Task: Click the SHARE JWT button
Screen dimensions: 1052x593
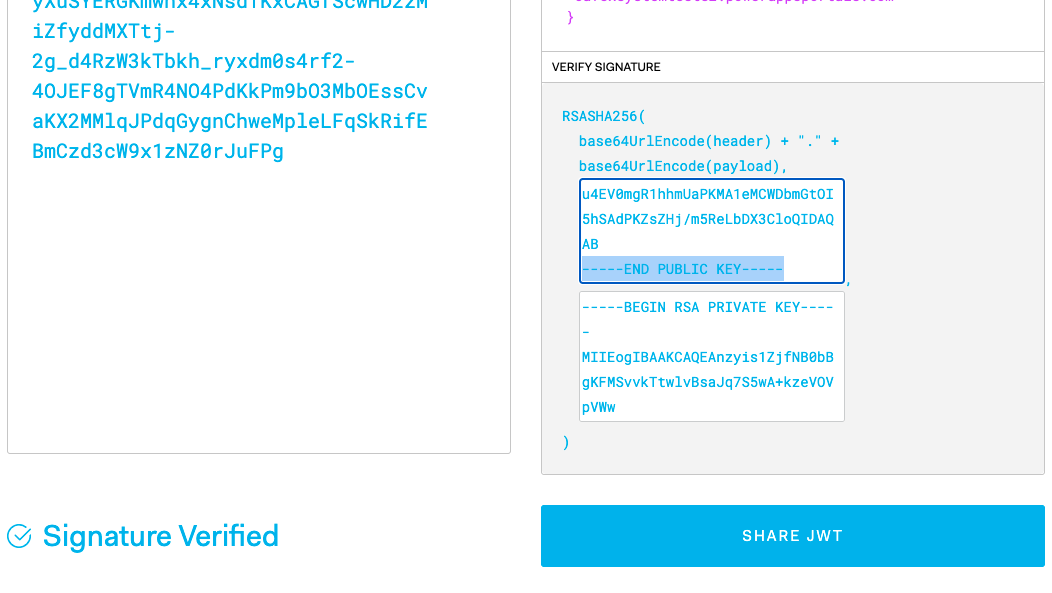Action: pyautogui.click(x=792, y=536)
